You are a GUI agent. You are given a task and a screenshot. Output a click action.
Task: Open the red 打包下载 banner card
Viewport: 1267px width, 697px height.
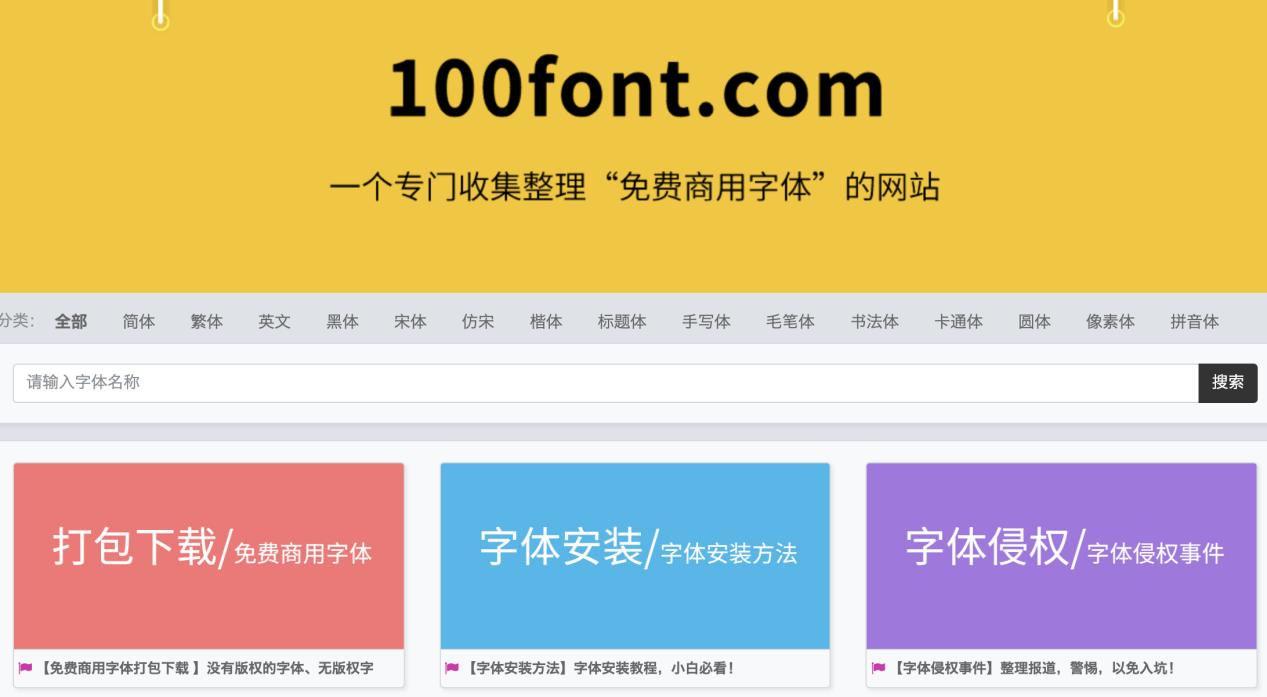tap(209, 555)
